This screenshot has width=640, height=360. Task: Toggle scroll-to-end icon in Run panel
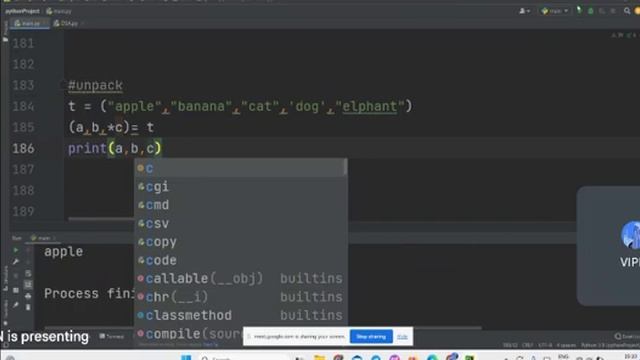(x=28, y=284)
